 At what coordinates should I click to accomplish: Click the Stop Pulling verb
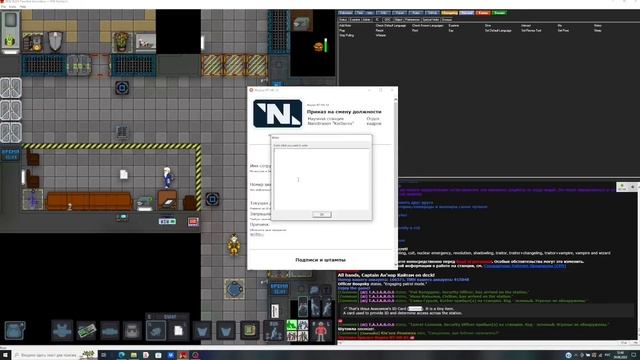[347, 35]
